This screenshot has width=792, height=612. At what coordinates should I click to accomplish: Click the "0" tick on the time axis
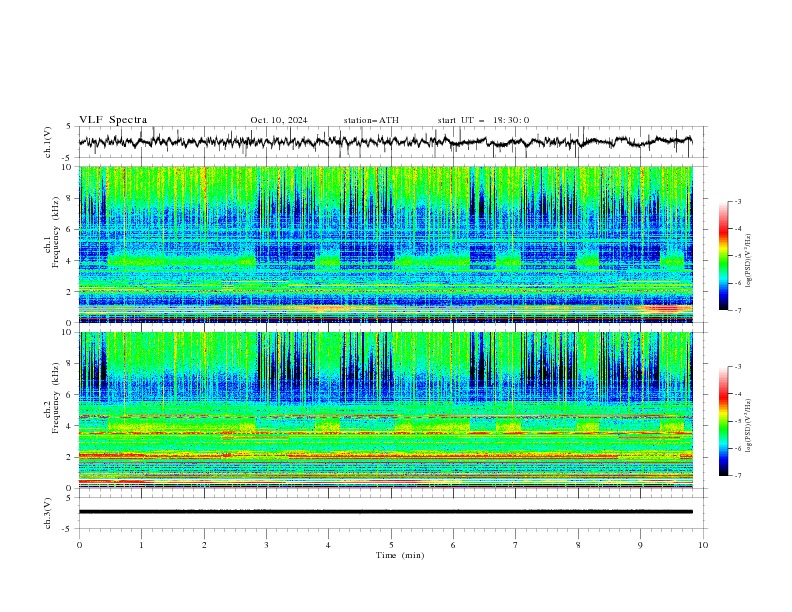(79, 545)
